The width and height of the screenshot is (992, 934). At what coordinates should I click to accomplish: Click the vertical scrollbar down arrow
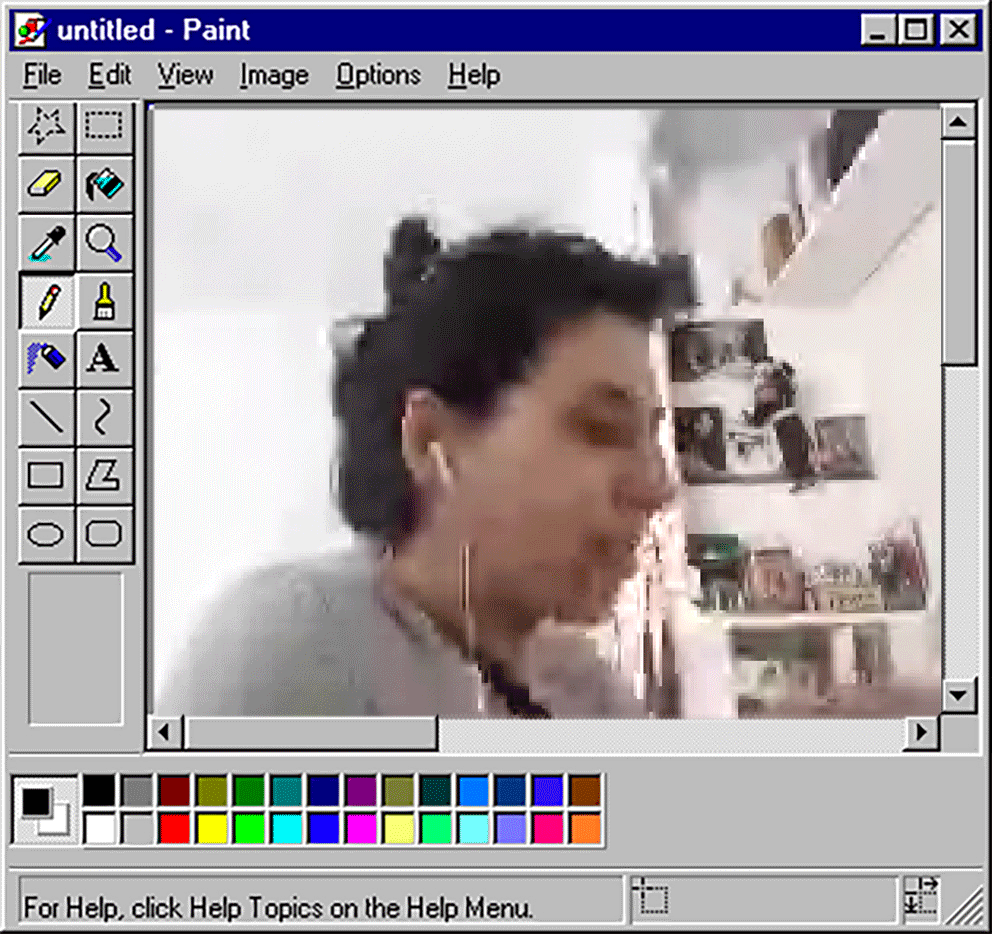958,695
